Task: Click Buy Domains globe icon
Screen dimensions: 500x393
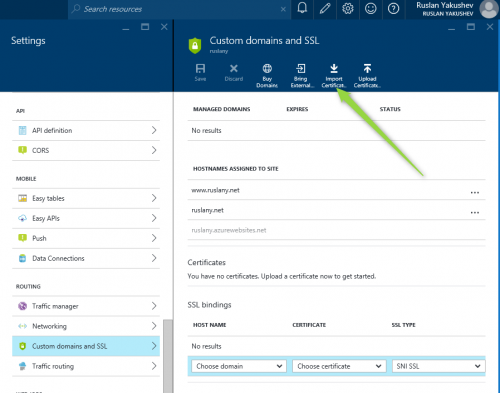Action: (267, 69)
